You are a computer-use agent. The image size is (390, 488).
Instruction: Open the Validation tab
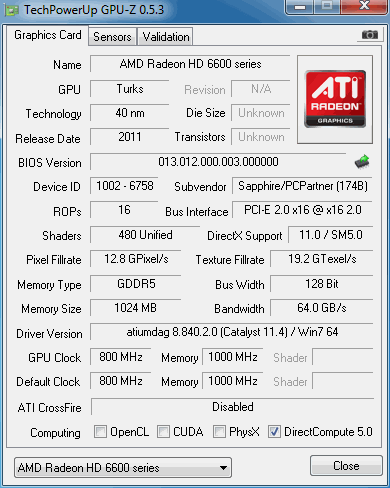coord(166,37)
